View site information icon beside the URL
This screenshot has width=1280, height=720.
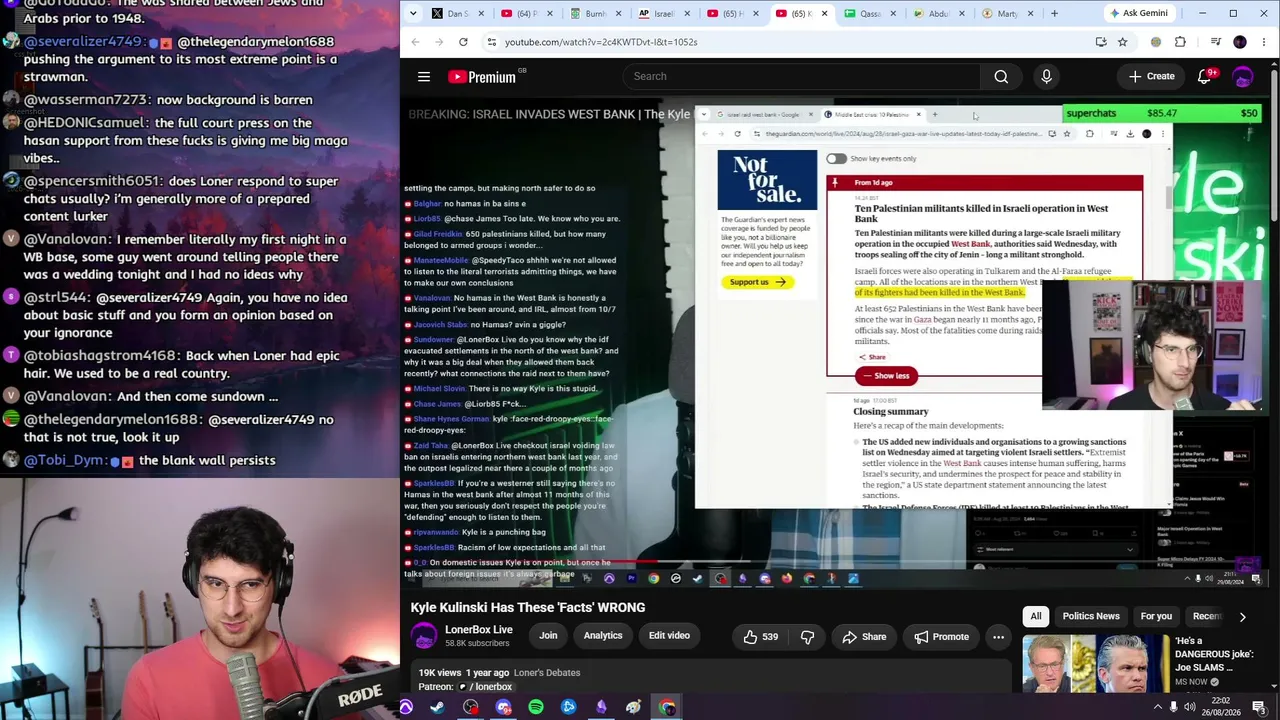click(491, 42)
